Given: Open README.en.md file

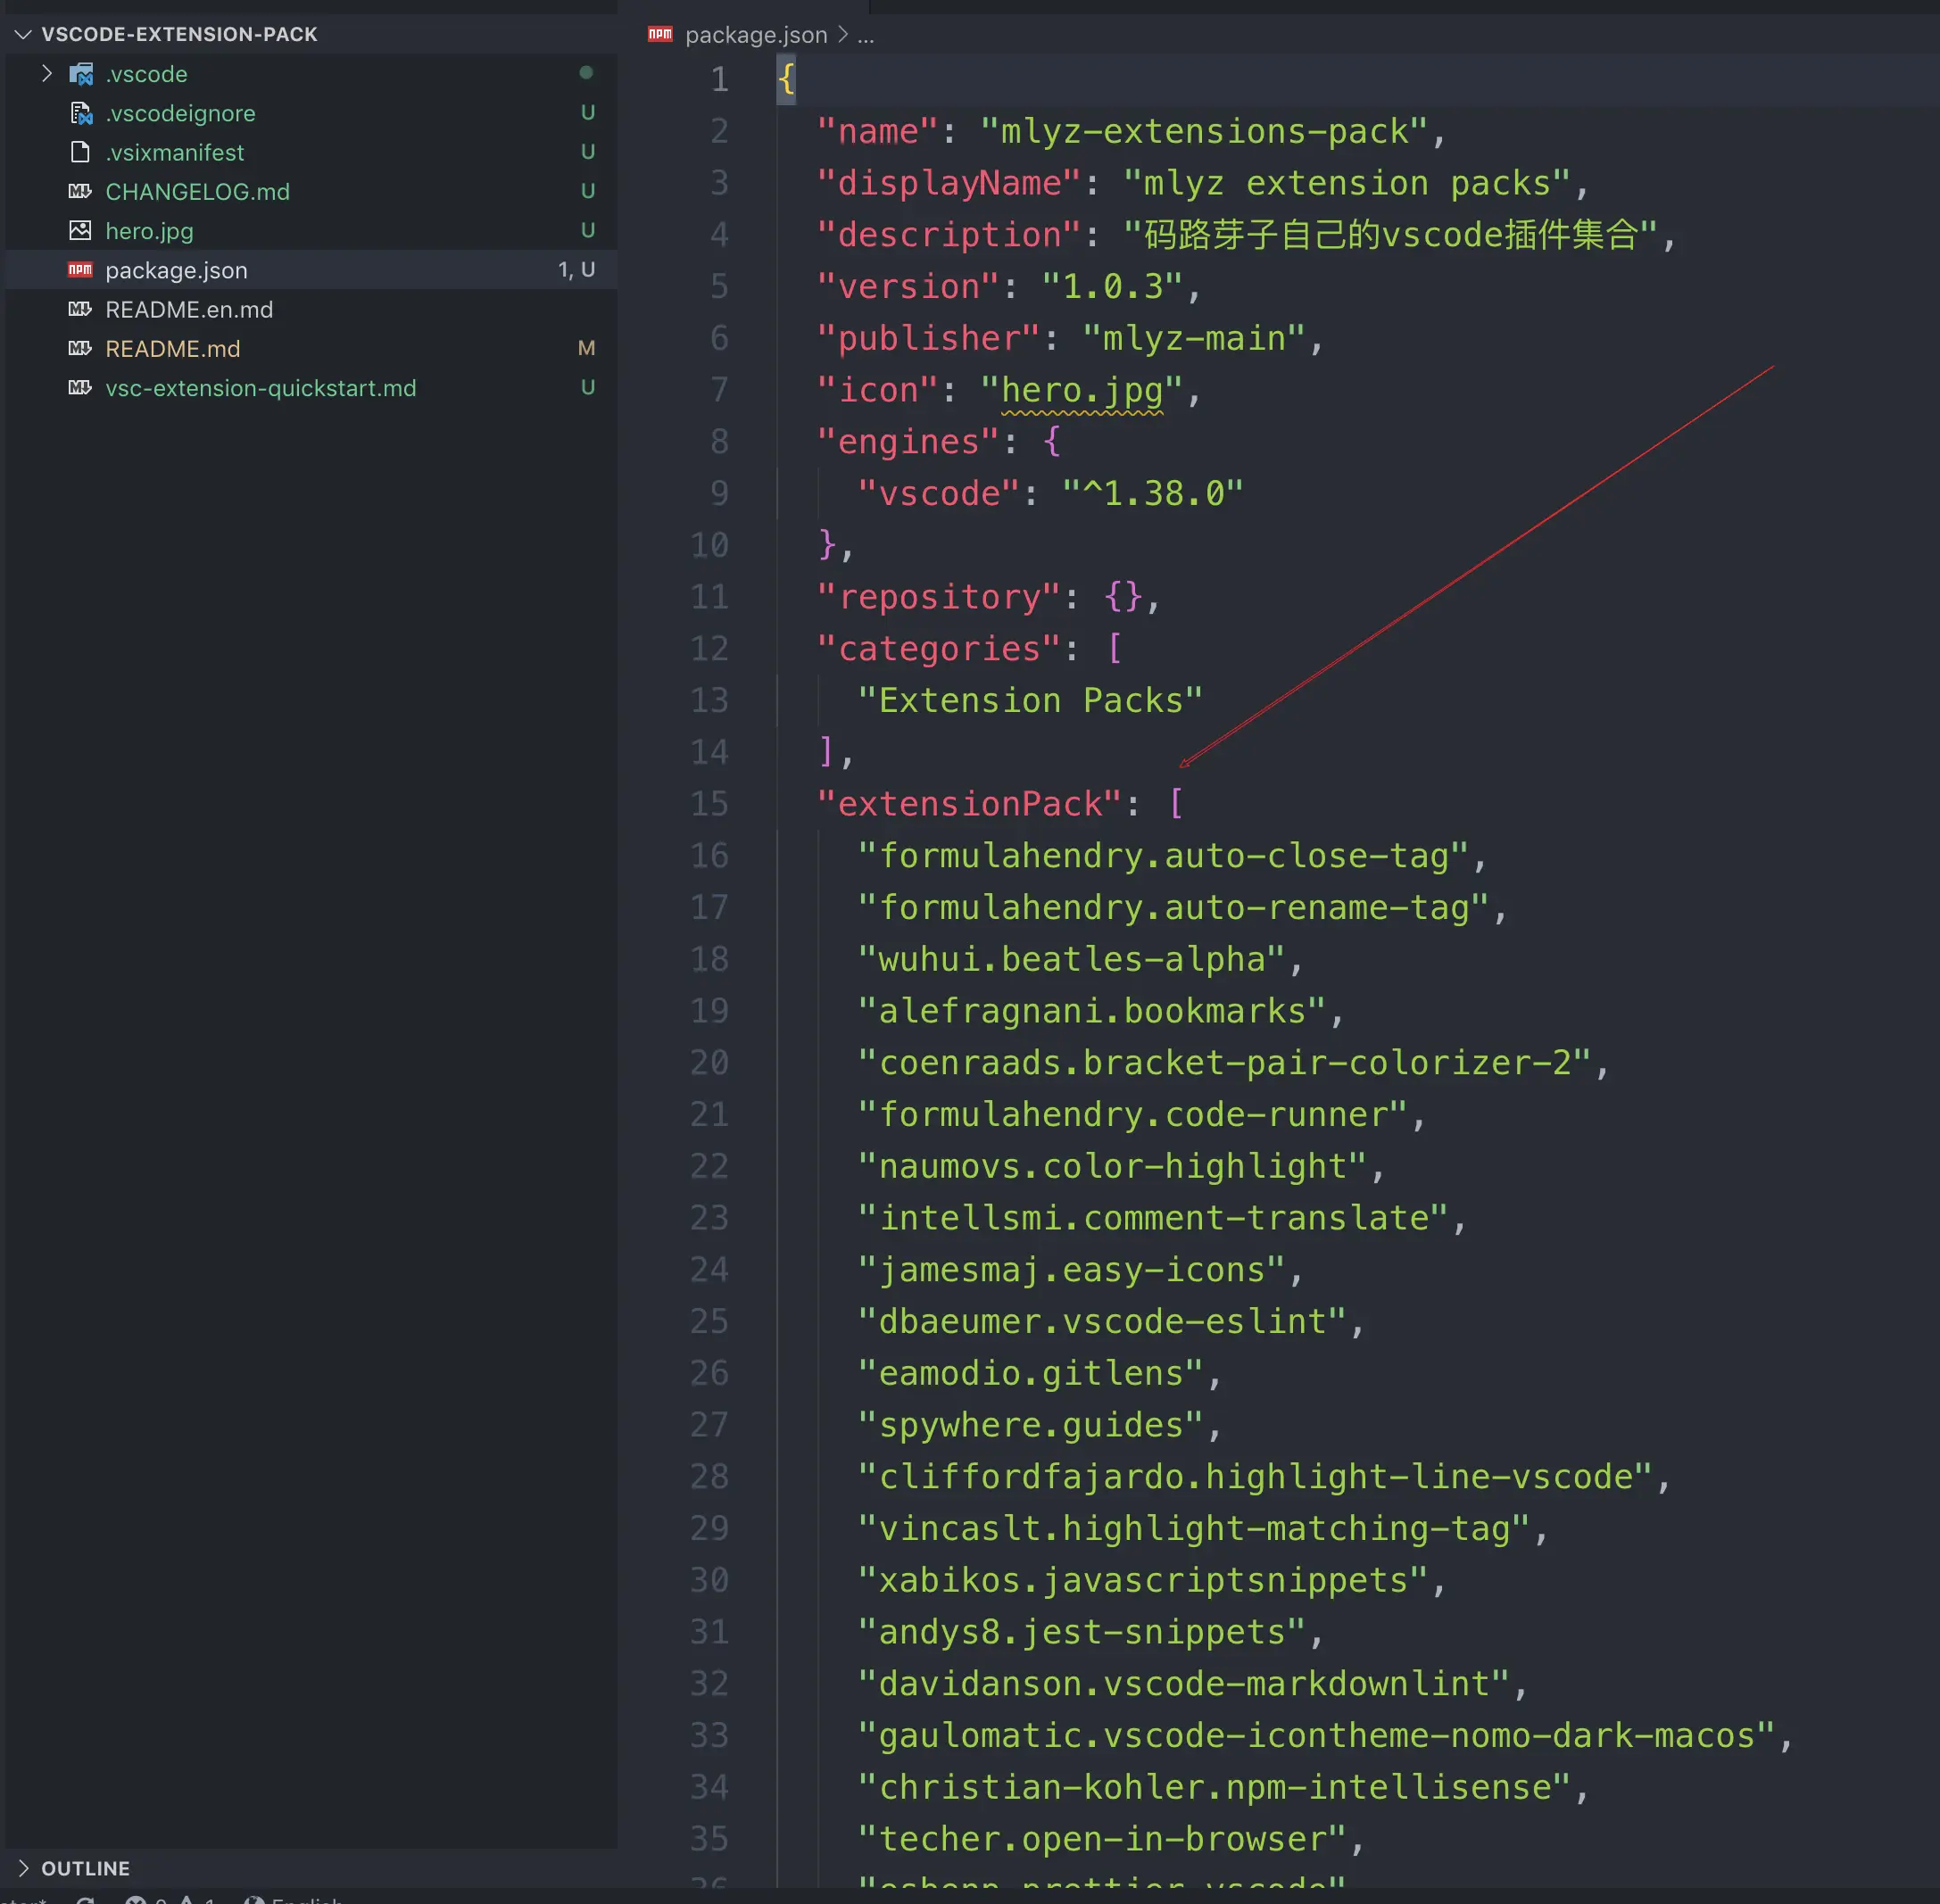Looking at the screenshot, I should pyautogui.click(x=189, y=310).
